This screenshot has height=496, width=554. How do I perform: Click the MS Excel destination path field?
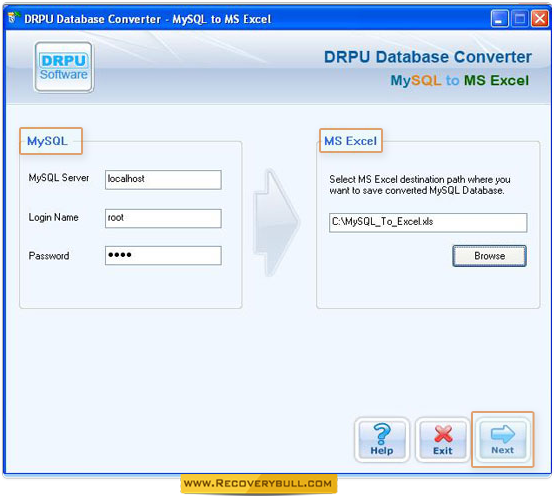tap(428, 222)
